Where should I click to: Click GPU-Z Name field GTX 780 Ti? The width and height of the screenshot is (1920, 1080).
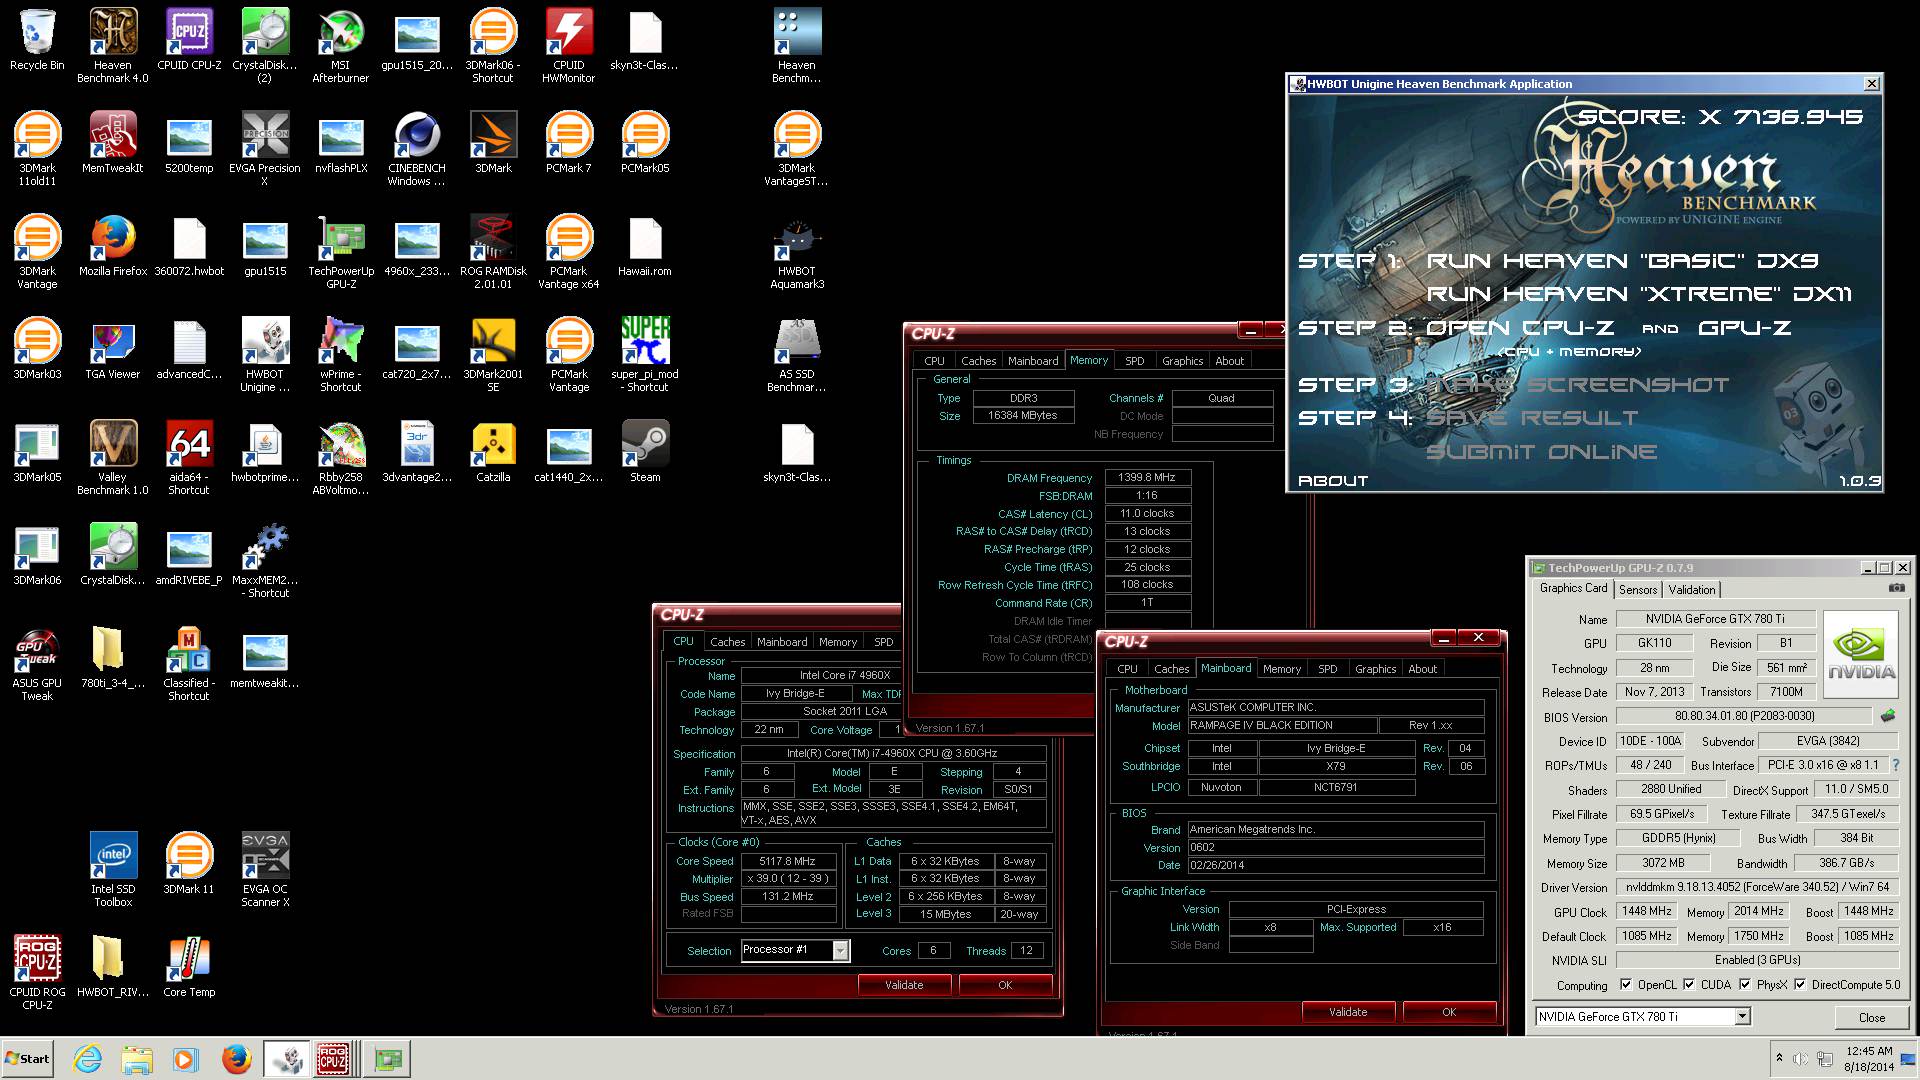pos(1714,619)
